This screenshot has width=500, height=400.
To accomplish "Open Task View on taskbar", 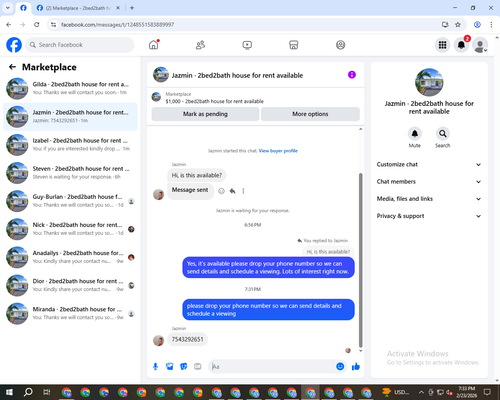I will coord(47,392).
